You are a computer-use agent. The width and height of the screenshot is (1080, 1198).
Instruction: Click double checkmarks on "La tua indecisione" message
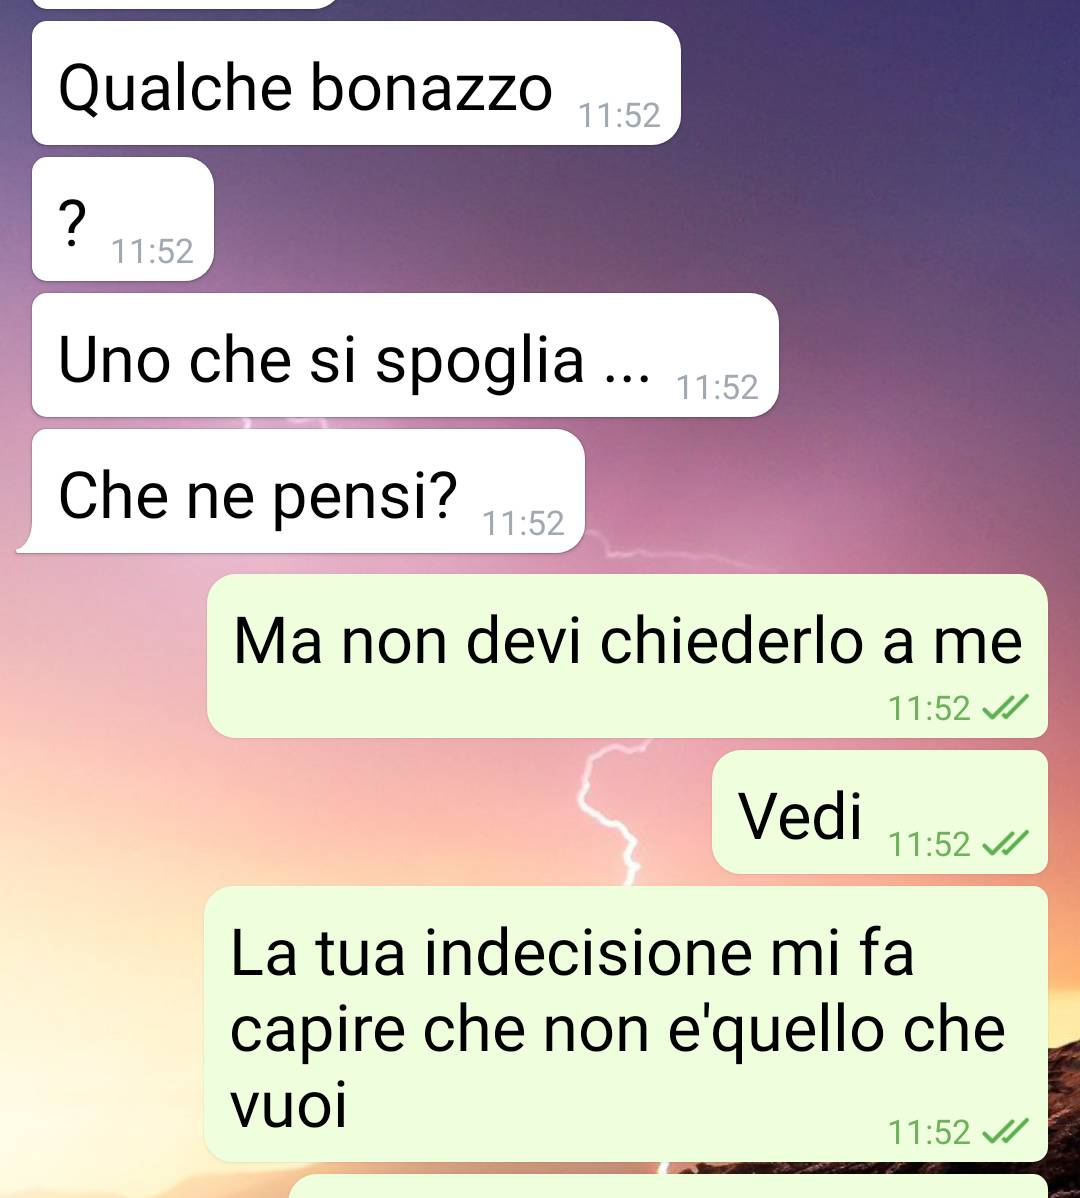point(1005,1132)
